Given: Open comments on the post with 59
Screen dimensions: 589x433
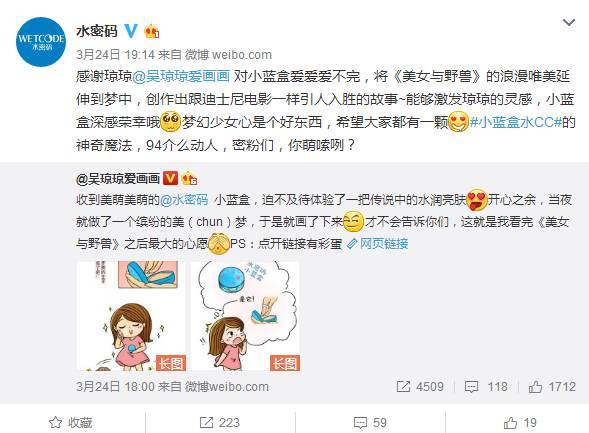Looking at the screenshot, I should (x=370, y=423).
